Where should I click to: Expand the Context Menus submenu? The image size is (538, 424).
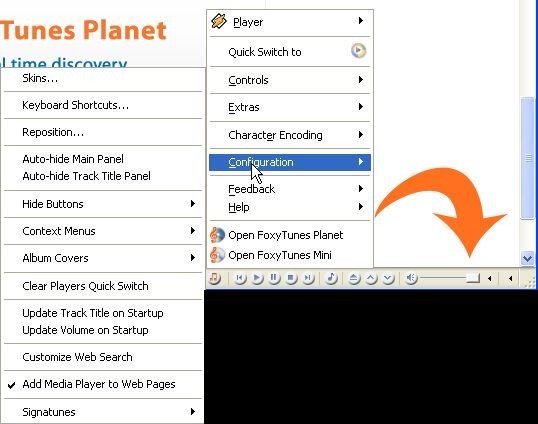[x=103, y=231]
